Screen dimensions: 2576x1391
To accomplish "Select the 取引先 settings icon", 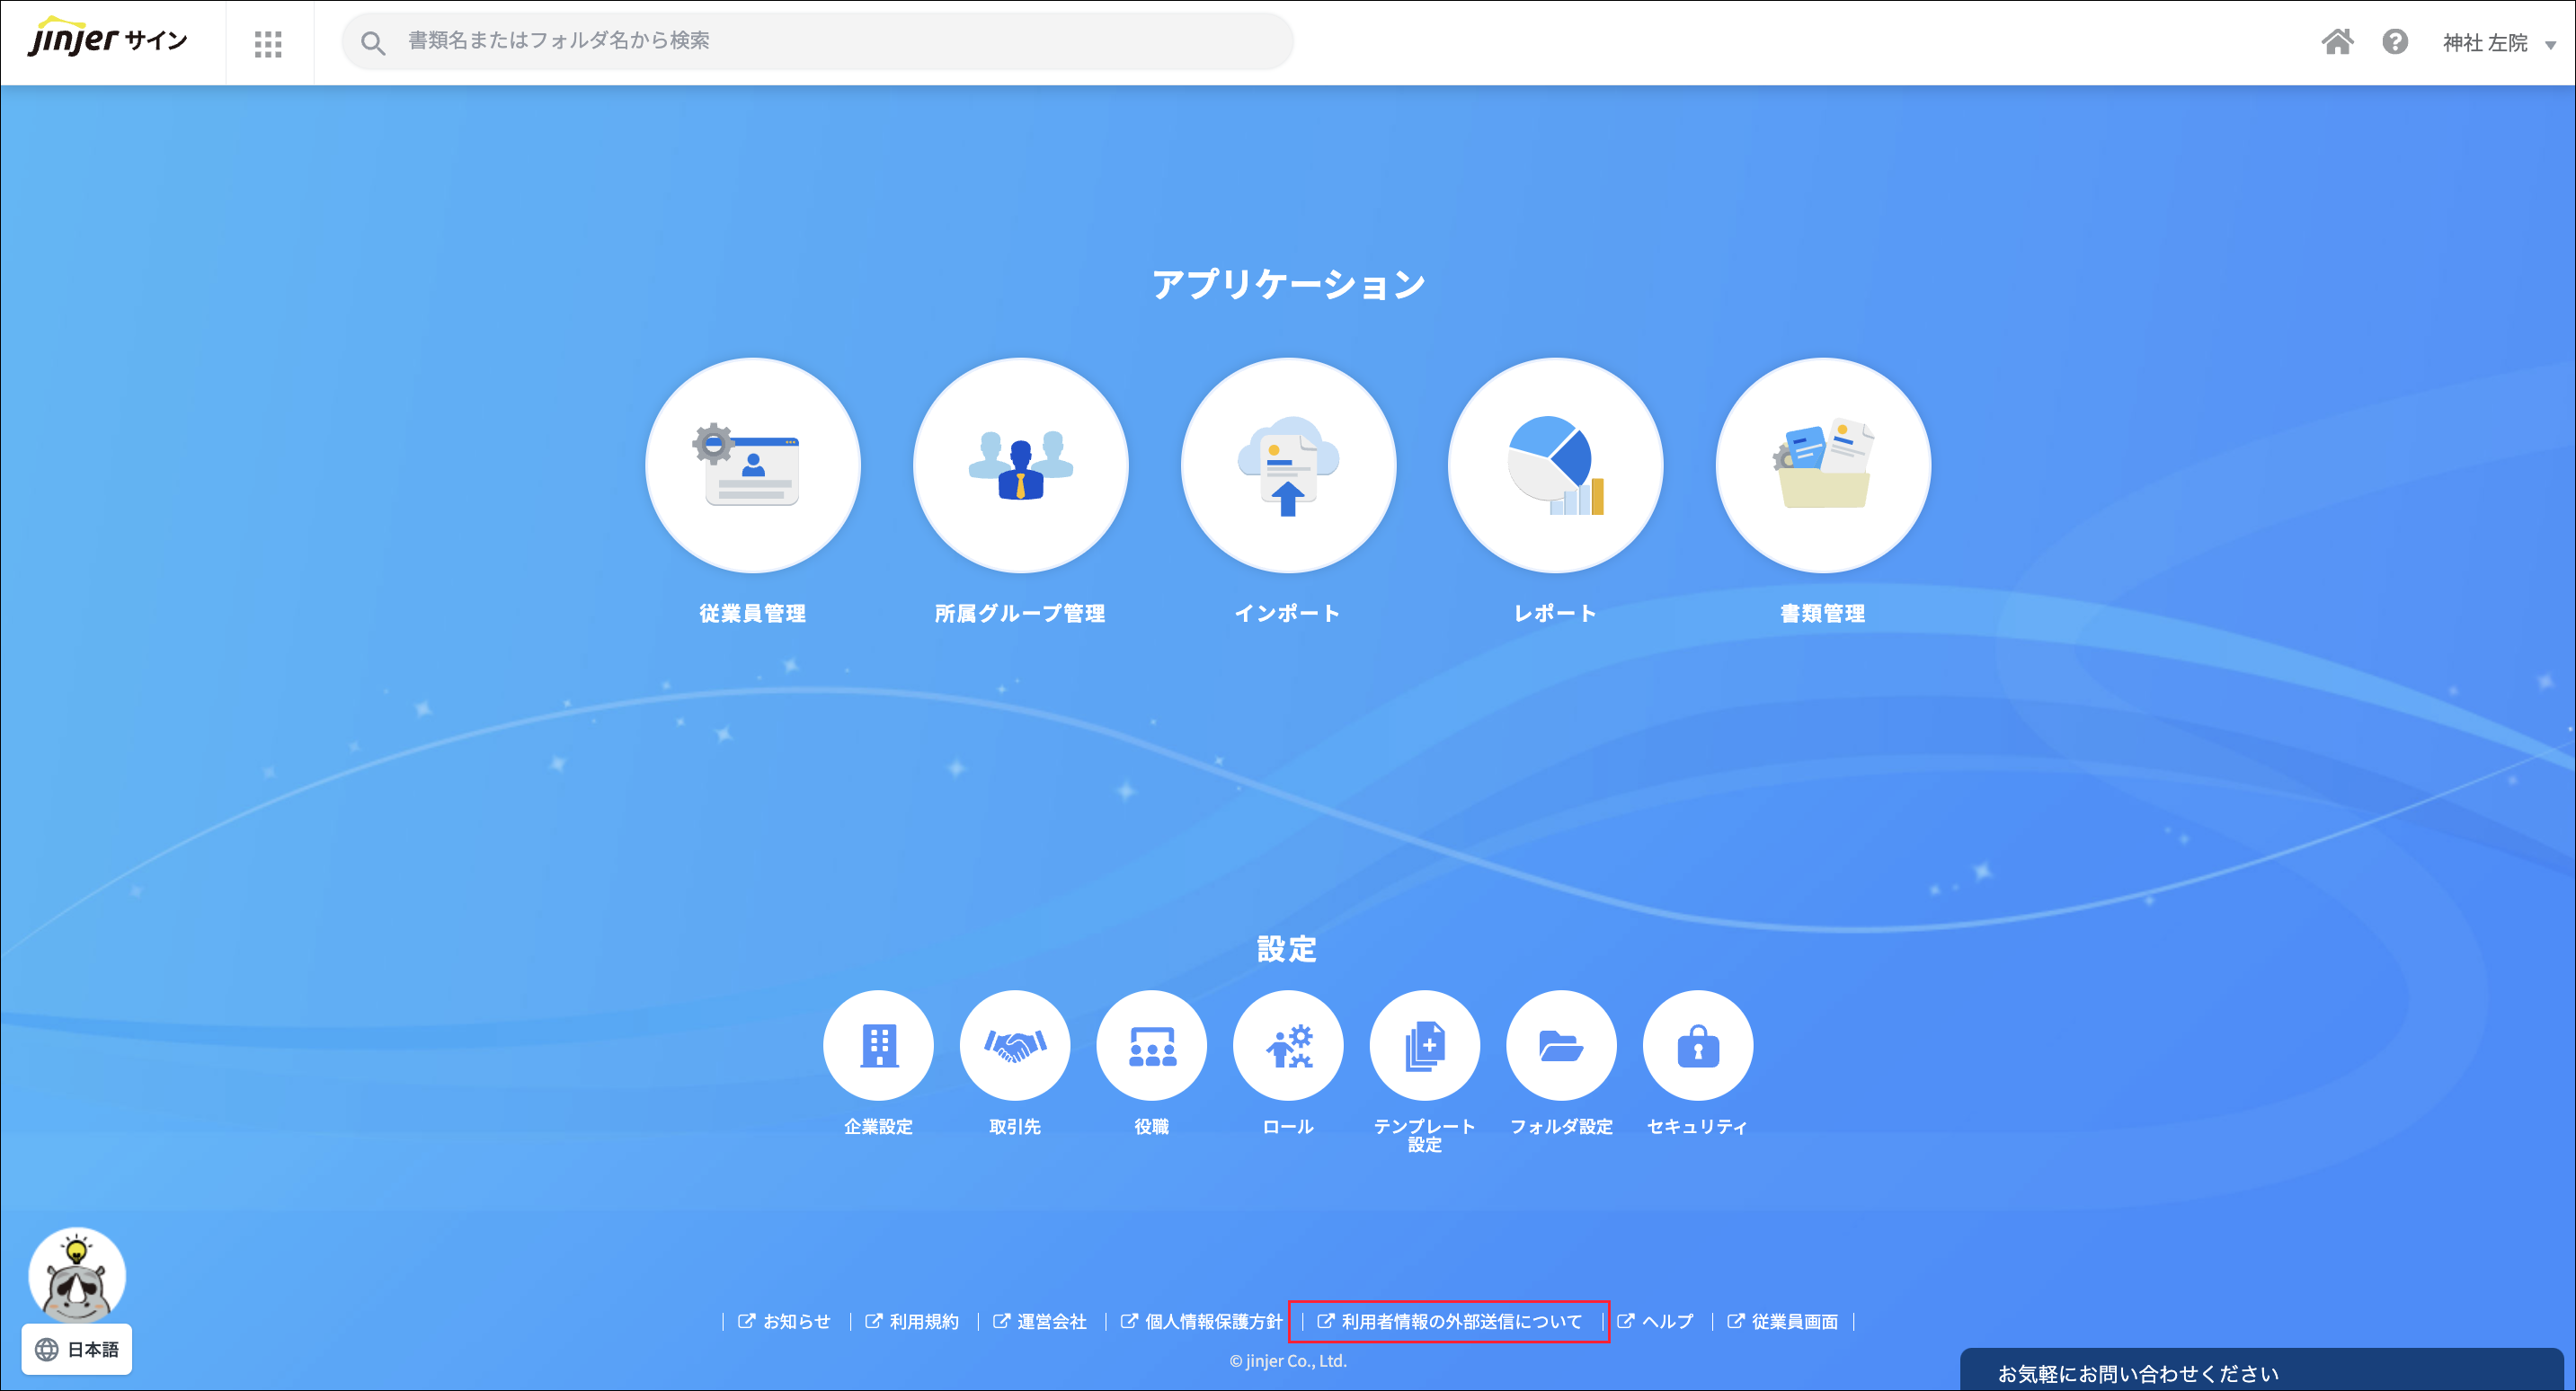I will tap(1015, 1045).
